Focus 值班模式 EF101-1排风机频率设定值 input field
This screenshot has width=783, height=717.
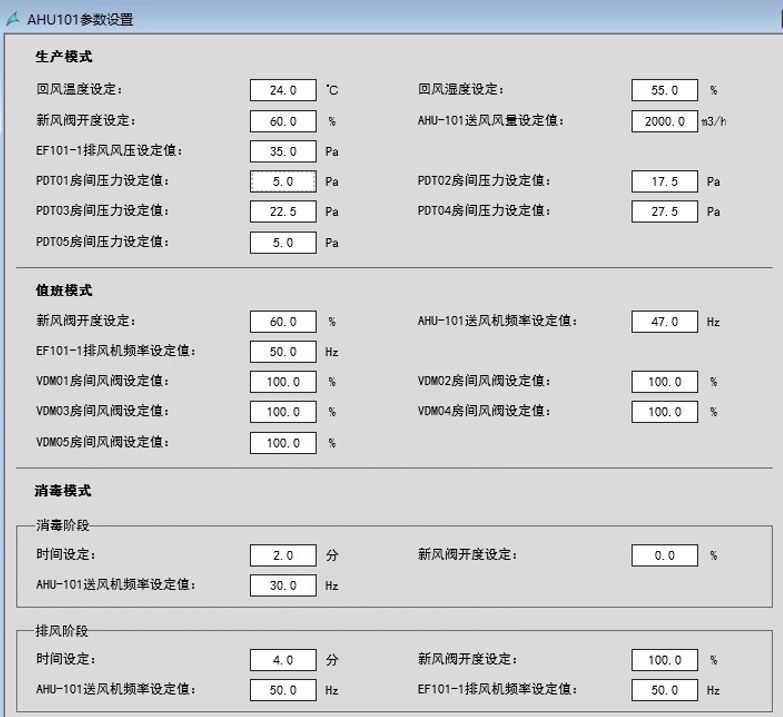[283, 352]
